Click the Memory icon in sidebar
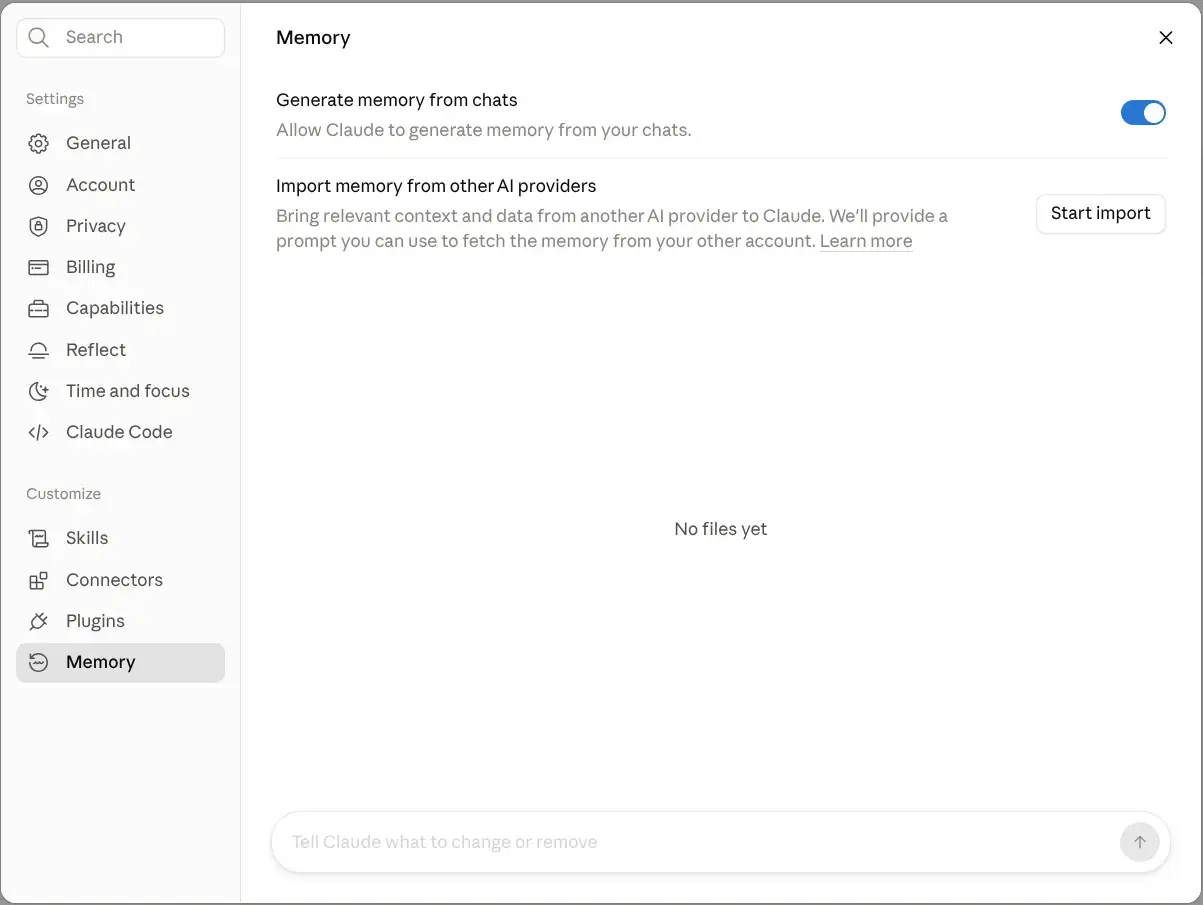Image resolution: width=1203 pixels, height=905 pixels. tap(38, 662)
